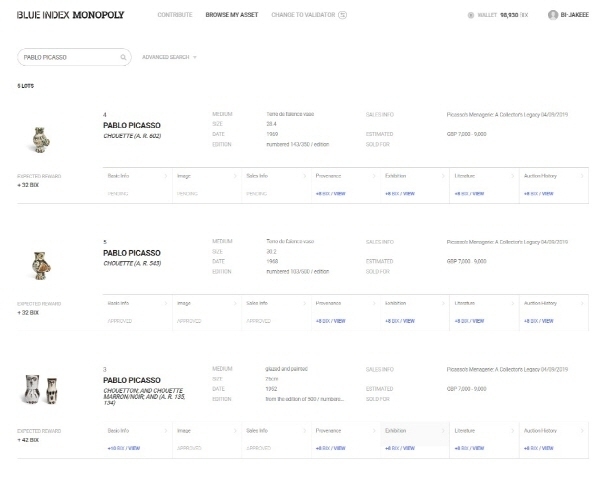Click PENDING status under Basic Info, lot 4
Screen dimensions: 600x499
tap(118, 194)
